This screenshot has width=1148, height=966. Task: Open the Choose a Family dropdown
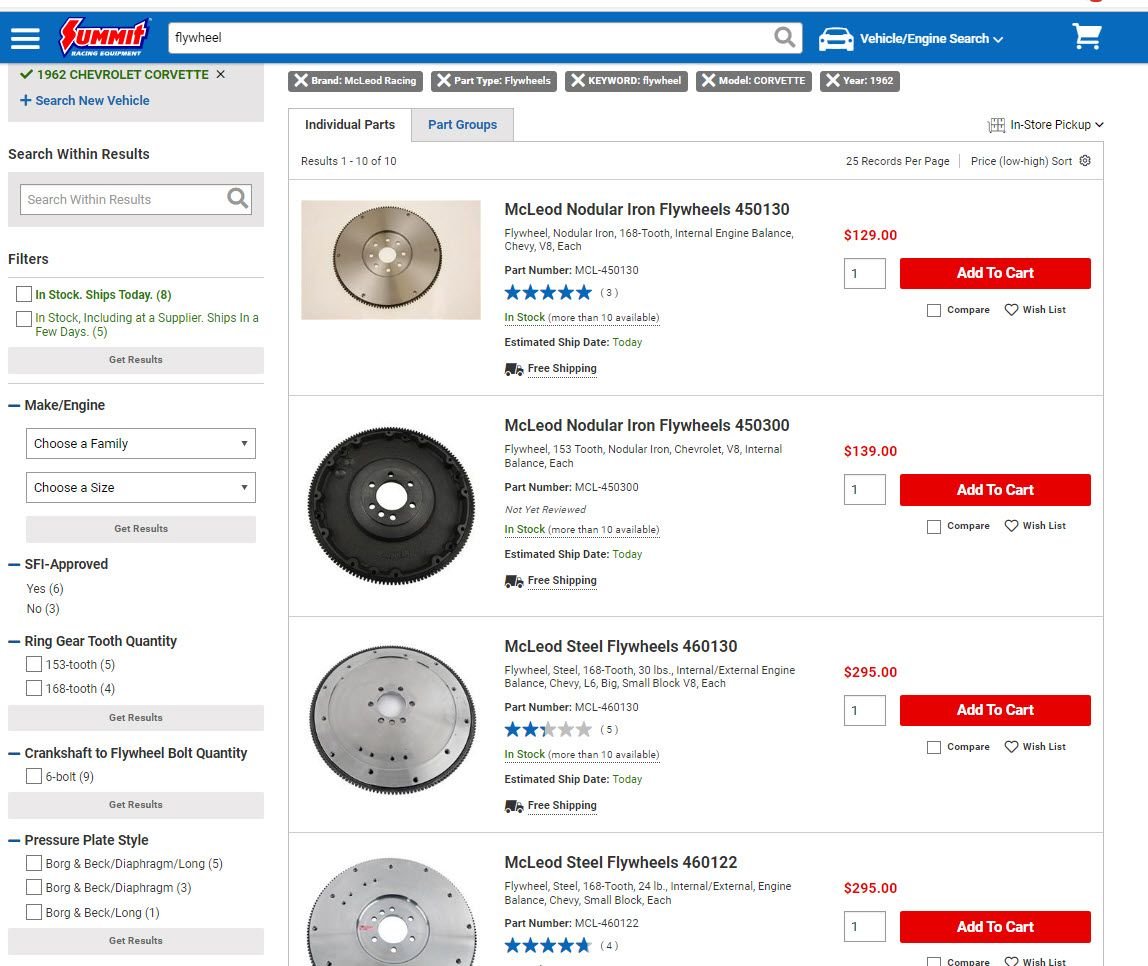tap(140, 444)
